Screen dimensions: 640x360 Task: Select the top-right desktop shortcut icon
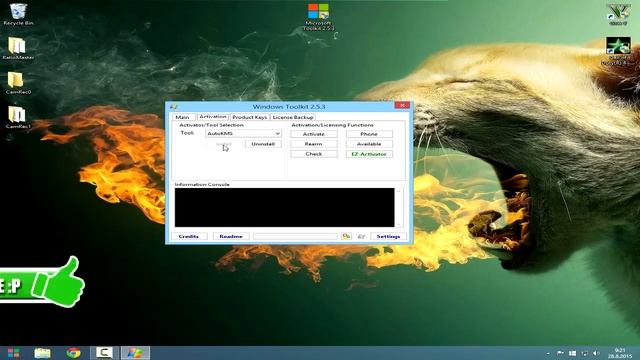(618, 15)
